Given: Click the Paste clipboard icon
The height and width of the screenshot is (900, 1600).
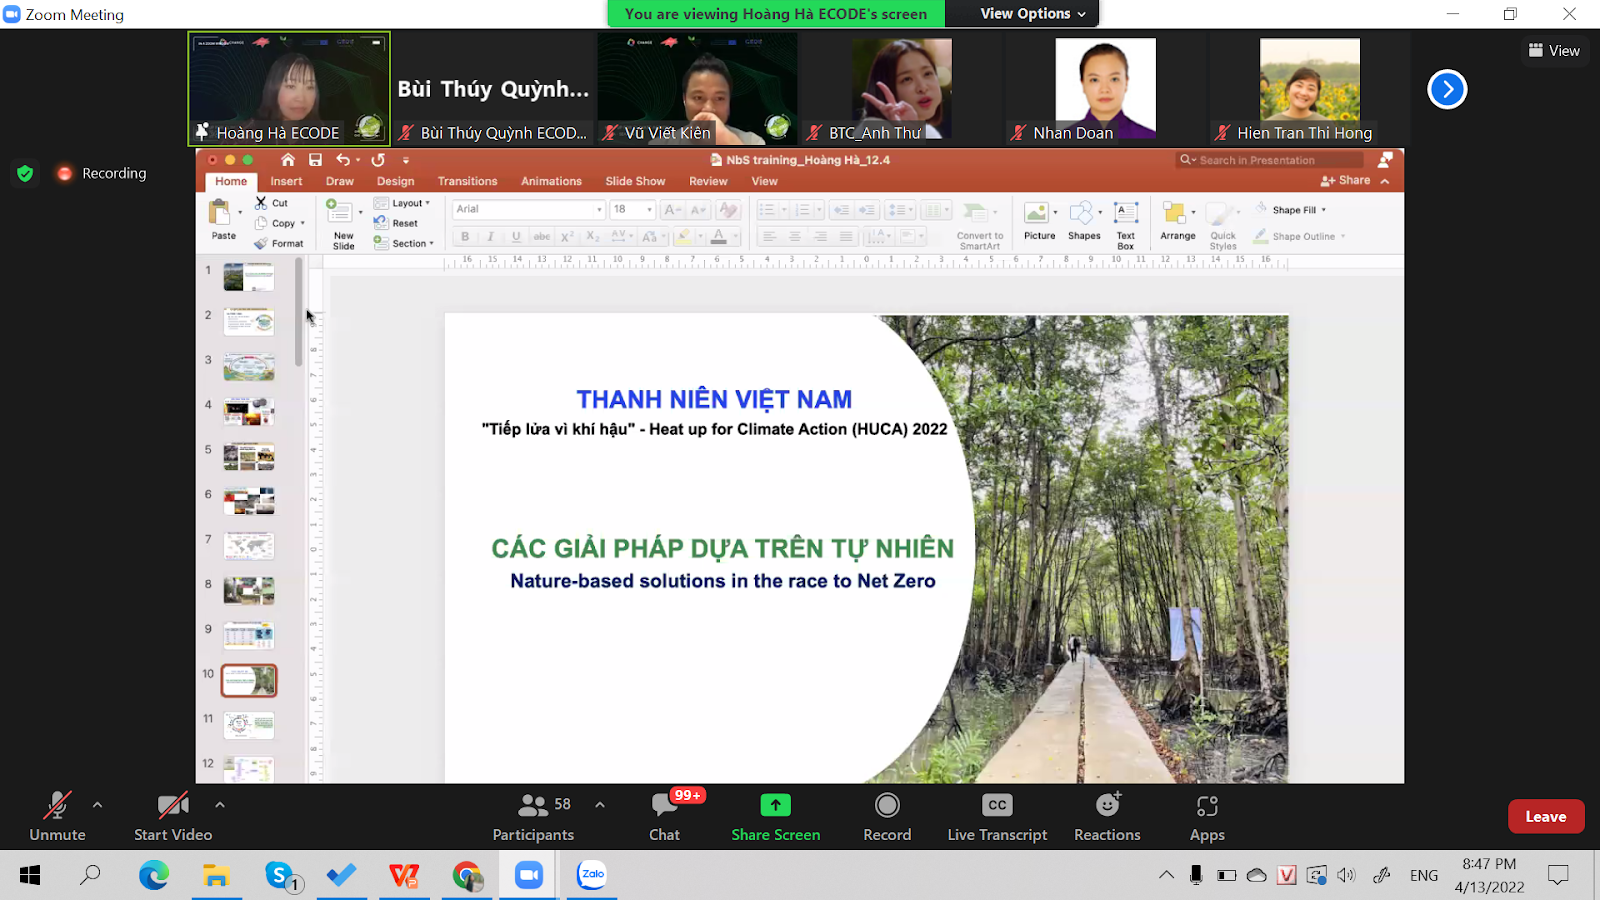Looking at the screenshot, I should click(219, 212).
